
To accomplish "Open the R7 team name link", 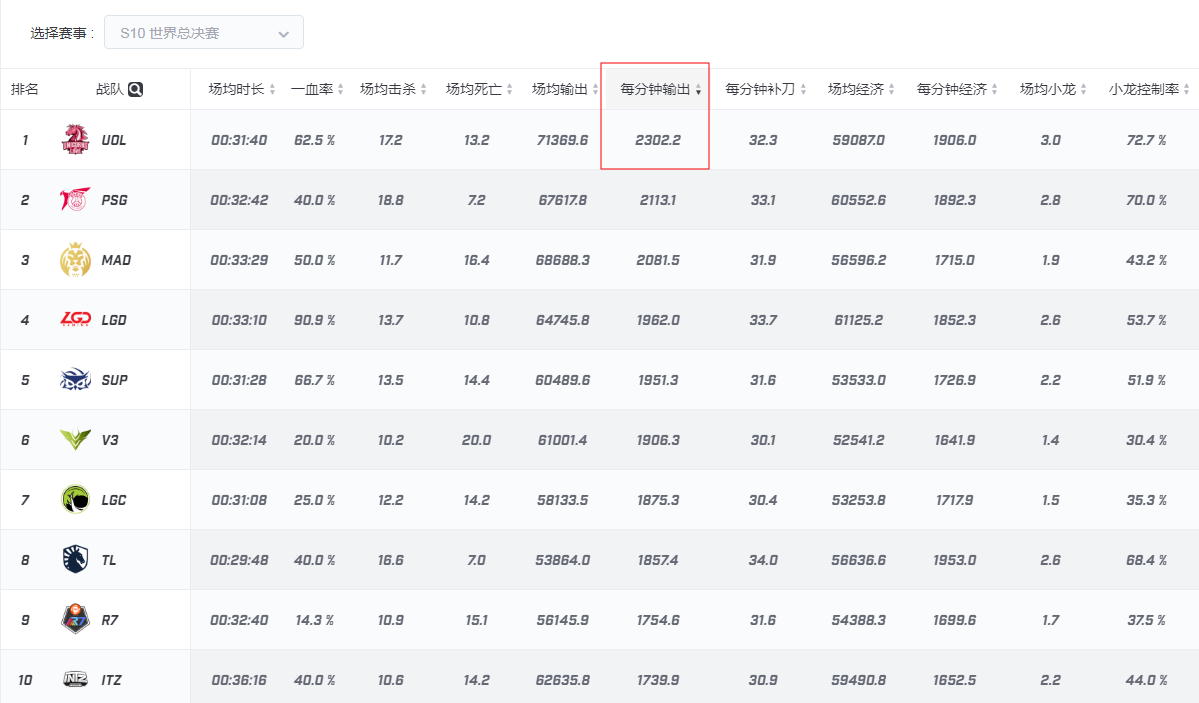I will 110,620.
